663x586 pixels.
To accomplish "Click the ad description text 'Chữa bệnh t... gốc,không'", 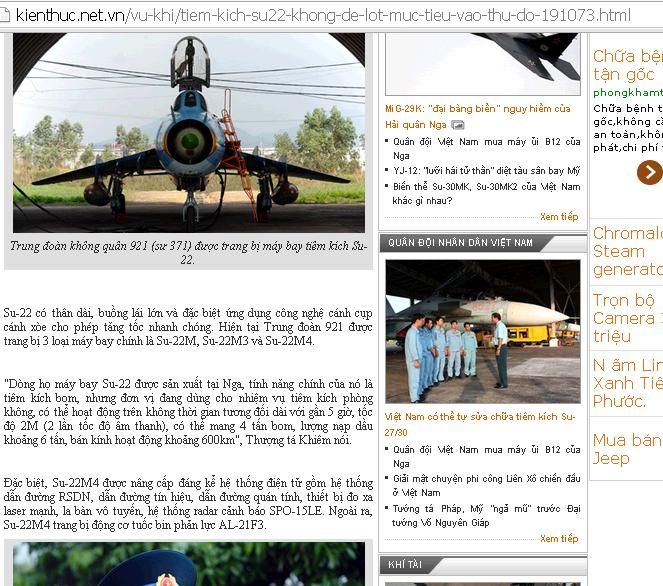I will pyautogui.click(x=627, y=128).
